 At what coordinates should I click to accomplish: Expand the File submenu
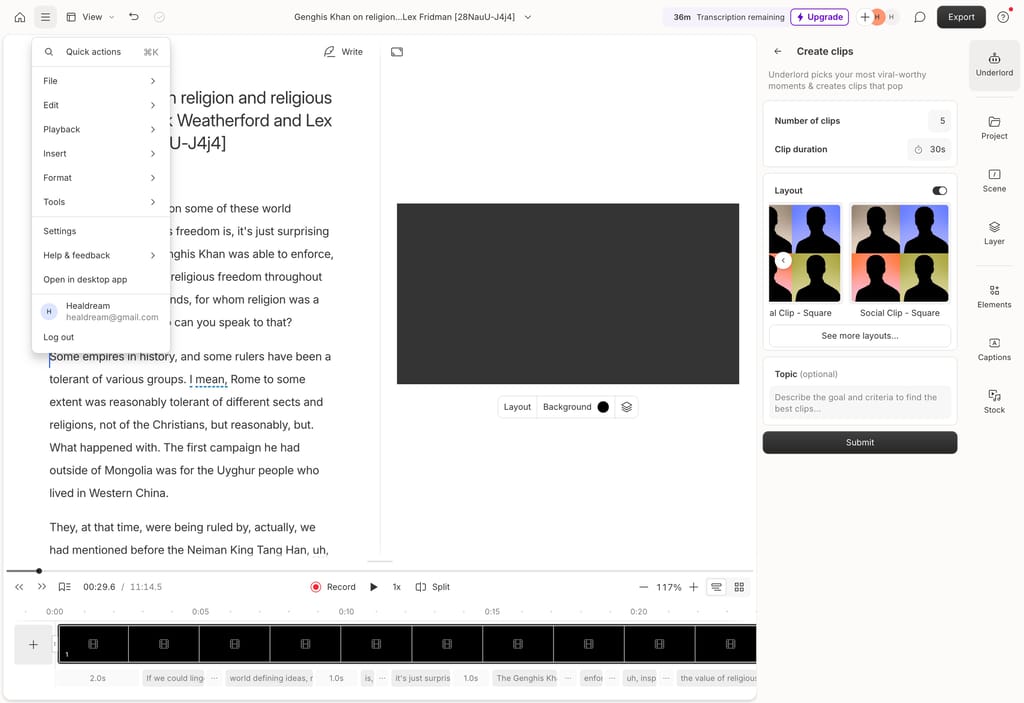coord(100,81)
